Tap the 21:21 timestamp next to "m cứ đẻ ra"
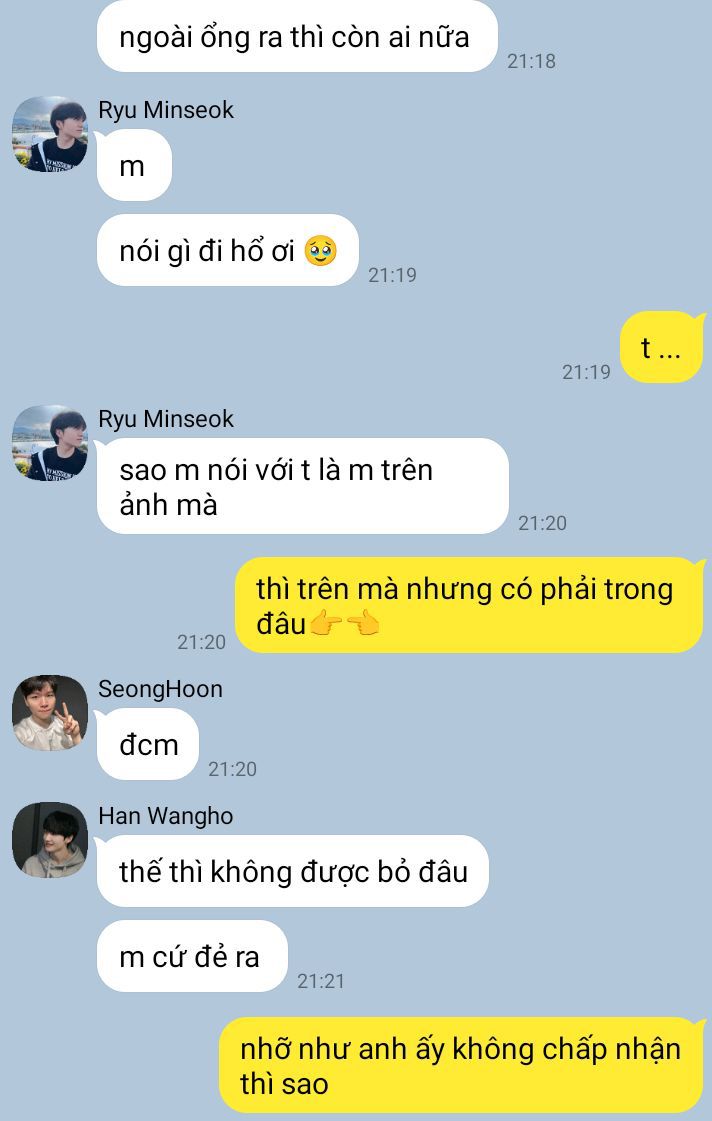712x1121 pixels. coord(321,981)
